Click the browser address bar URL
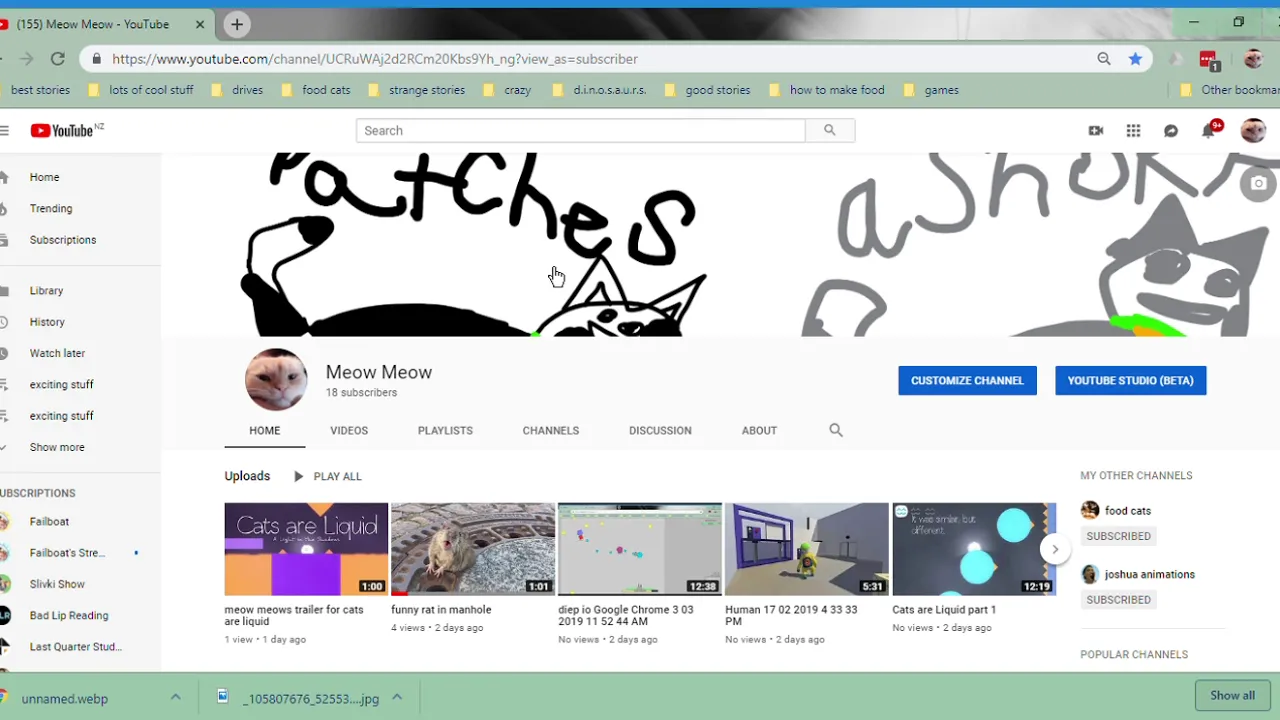The height and width of the screenshot is (720, 1280). pyautogui.click(x=375, y=59)
